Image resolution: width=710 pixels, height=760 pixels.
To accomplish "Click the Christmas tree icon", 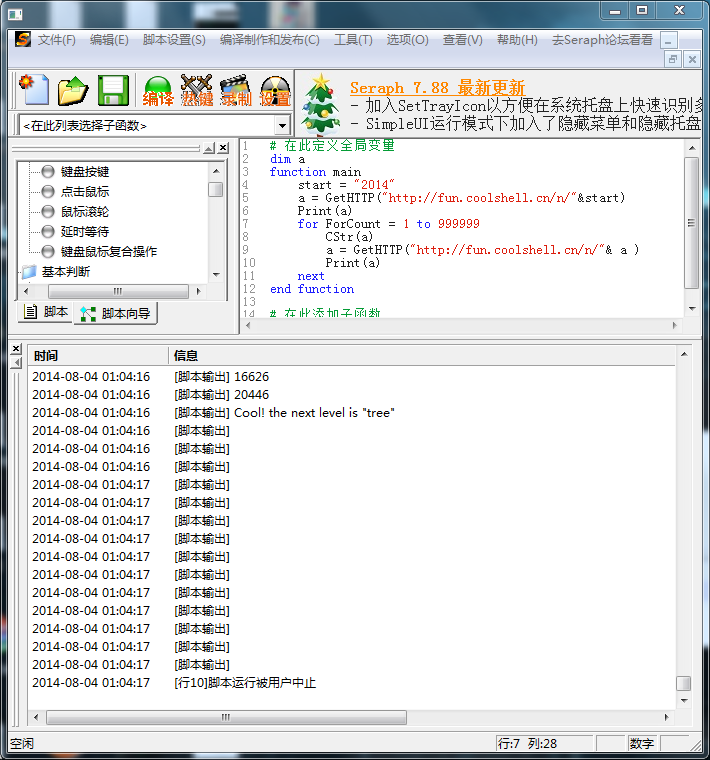I will [x=320, y=104].
